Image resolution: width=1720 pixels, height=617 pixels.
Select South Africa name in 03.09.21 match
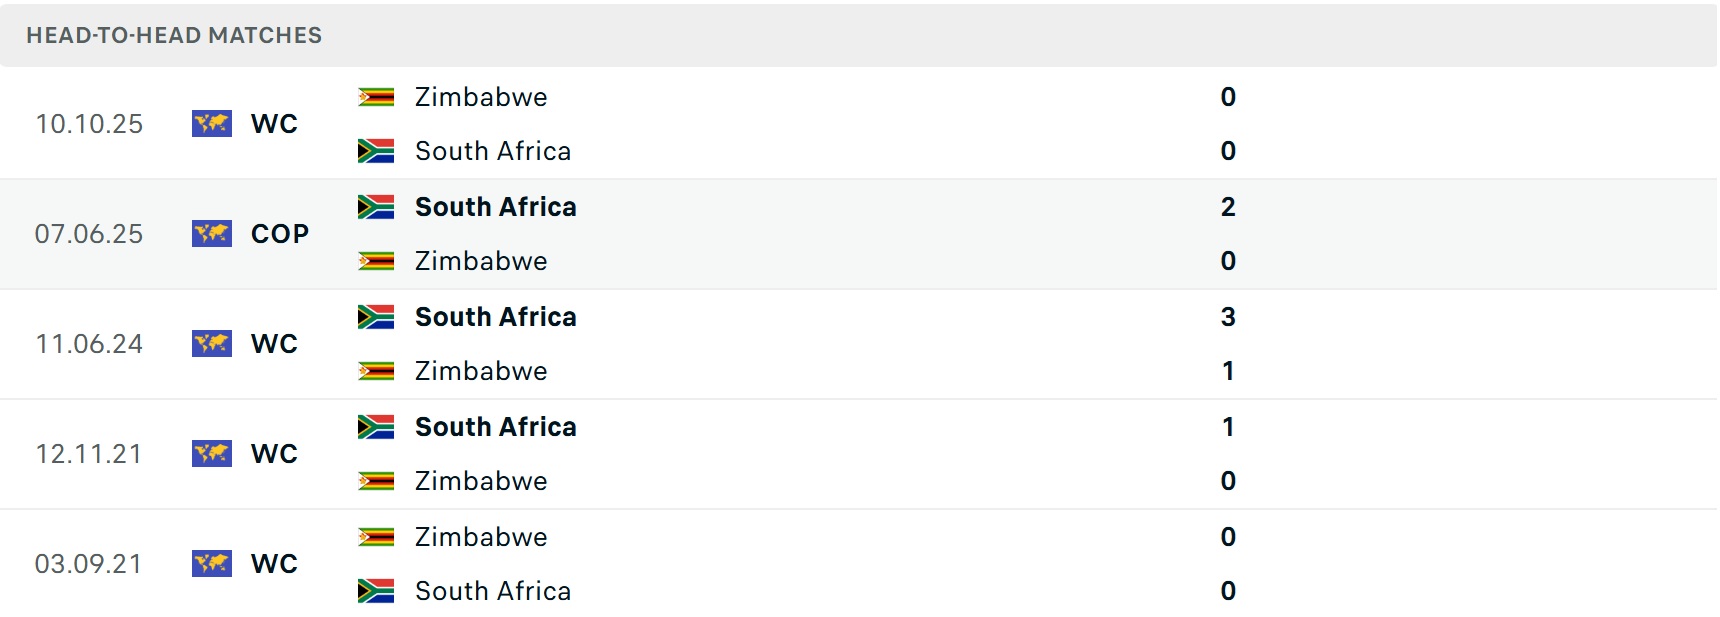(493, 591)
